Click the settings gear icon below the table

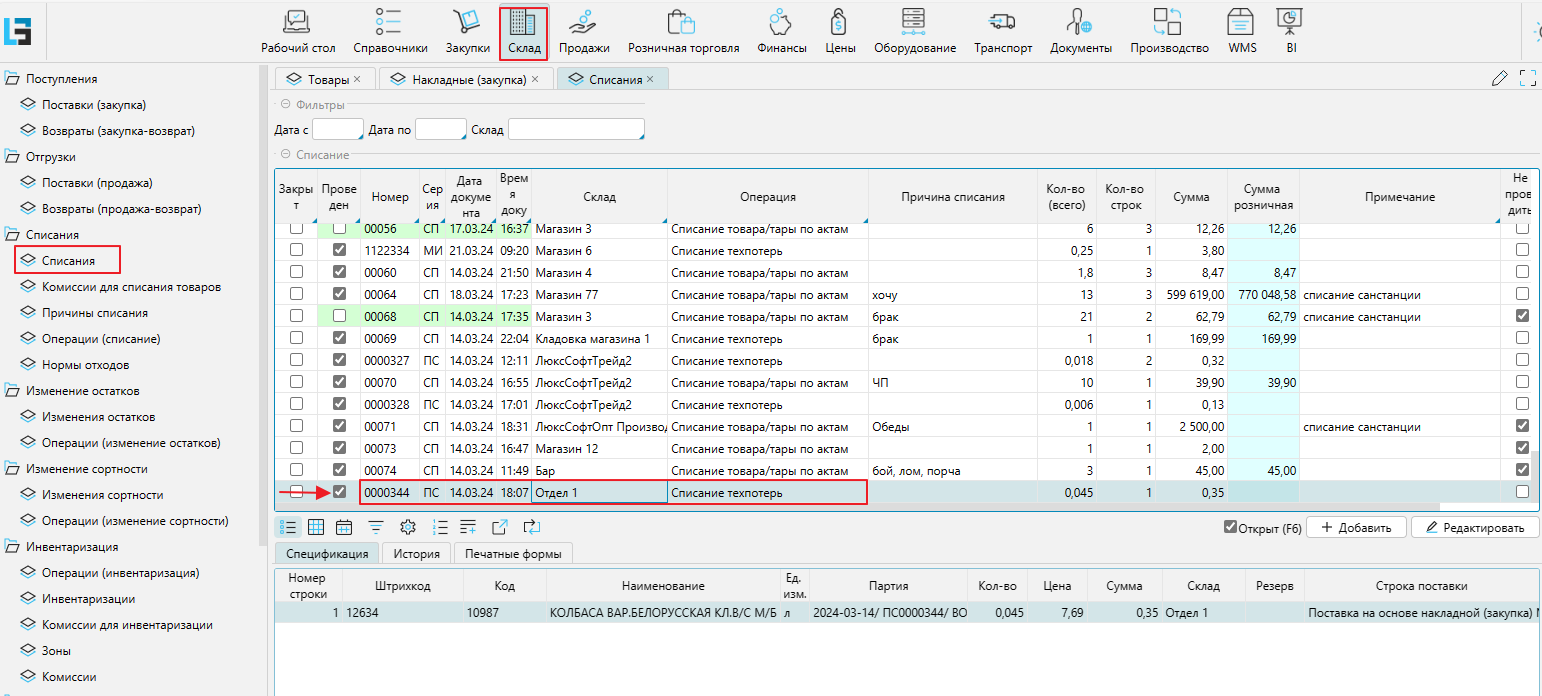[x=407, y=527]
